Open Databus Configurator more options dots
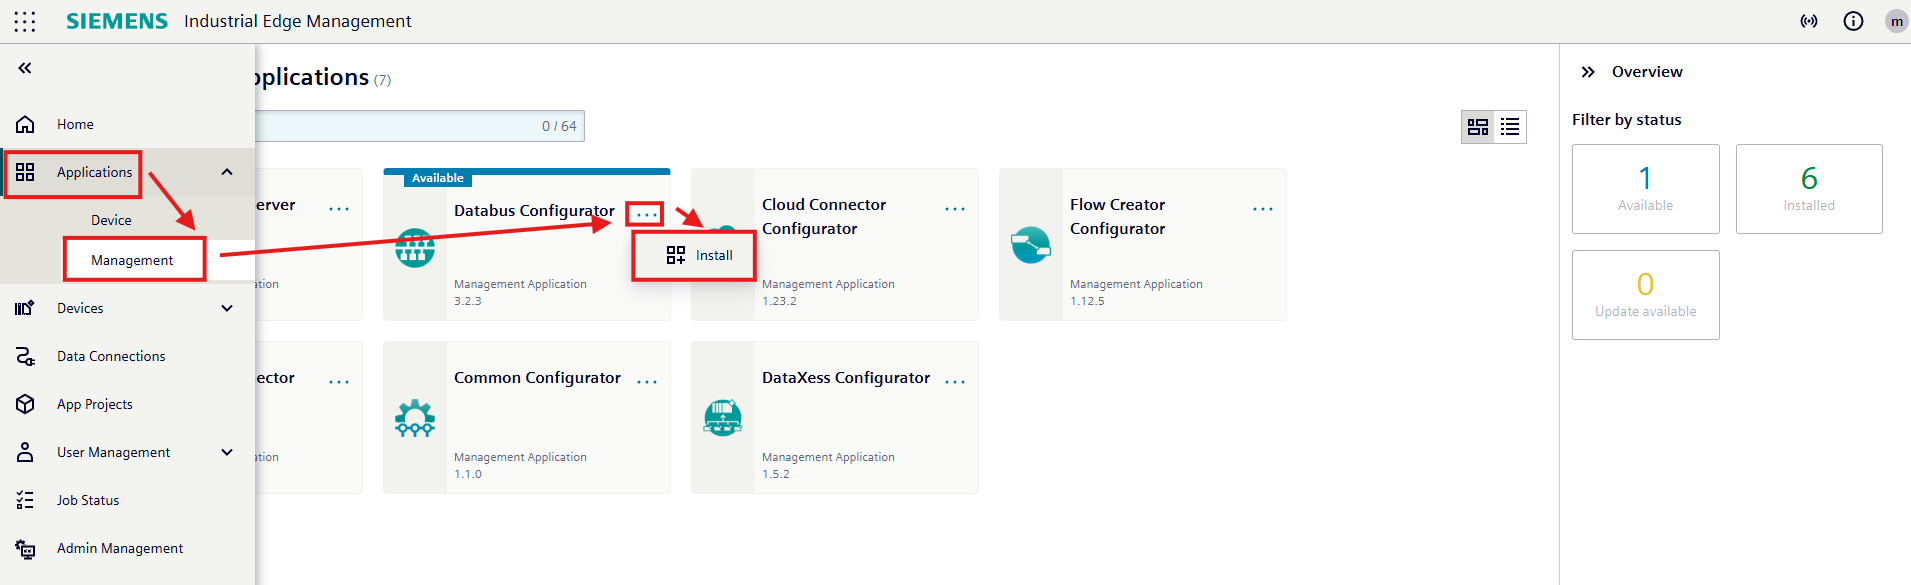 (647, 214)
